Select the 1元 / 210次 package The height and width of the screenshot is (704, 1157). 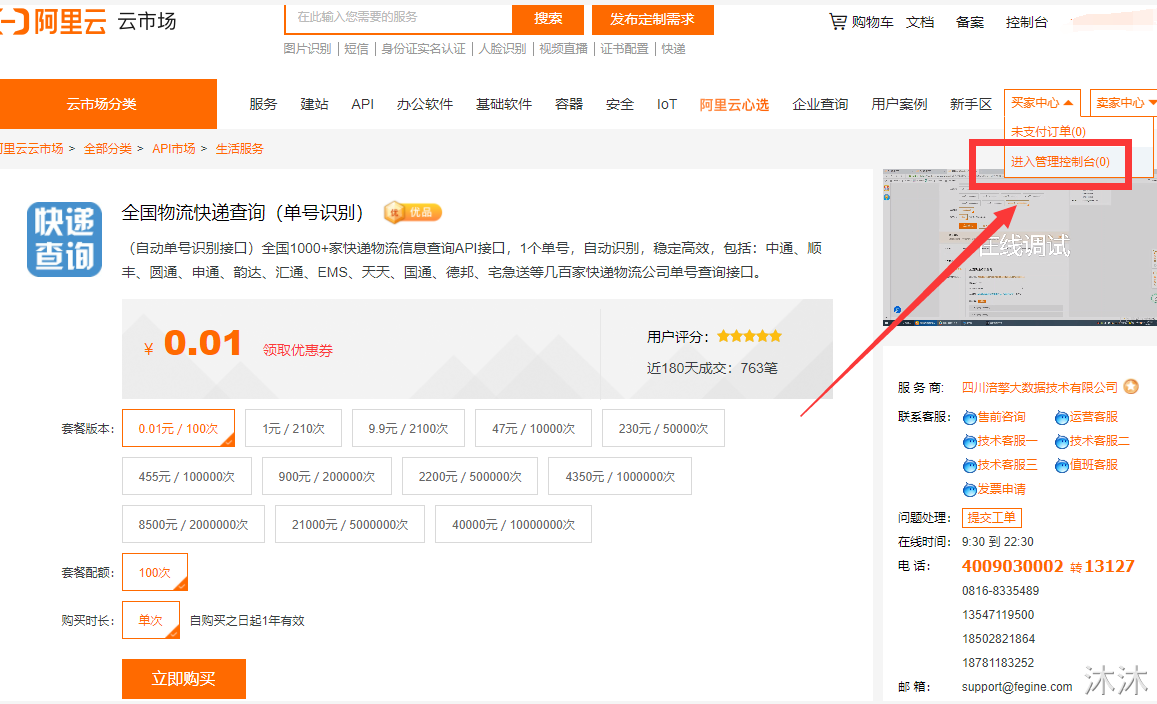tap(294, 428)
